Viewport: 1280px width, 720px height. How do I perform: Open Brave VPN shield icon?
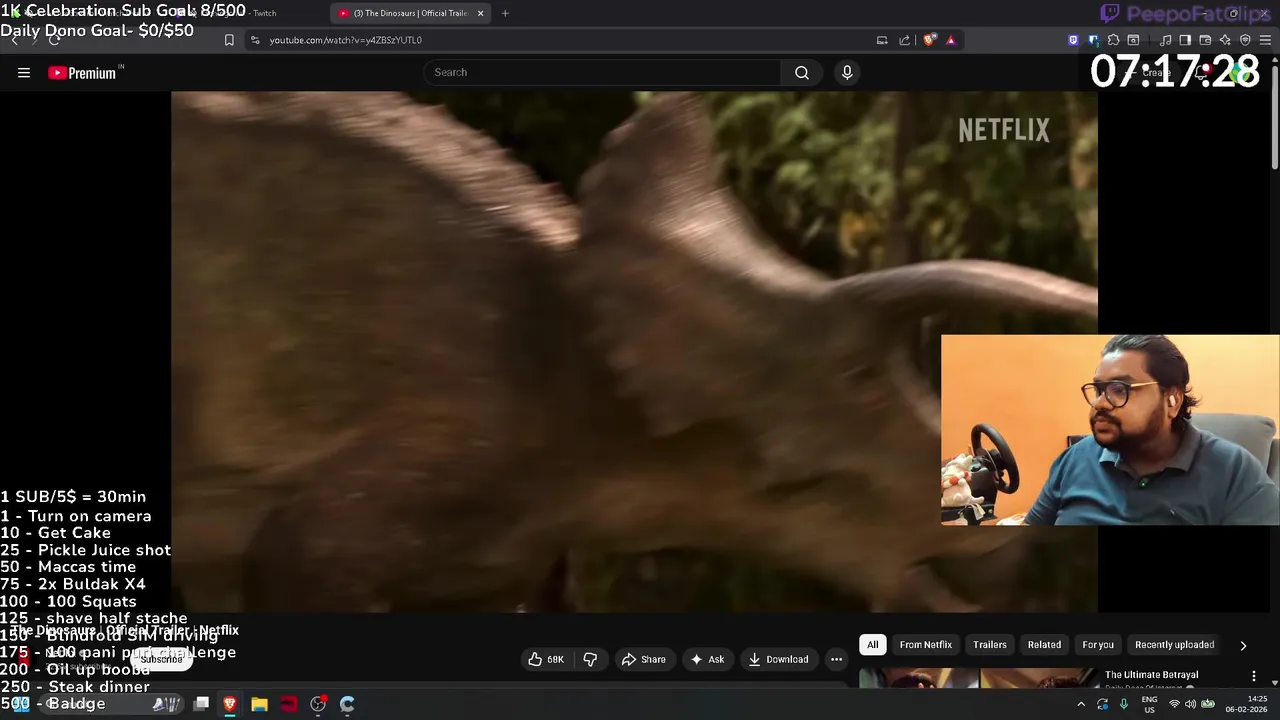(x=1245, y=40)
